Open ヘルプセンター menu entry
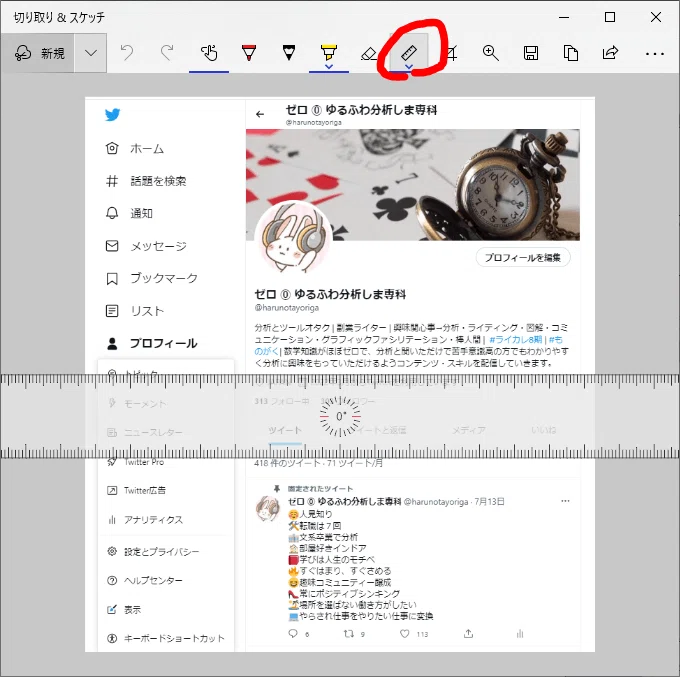 click(145, 580)
